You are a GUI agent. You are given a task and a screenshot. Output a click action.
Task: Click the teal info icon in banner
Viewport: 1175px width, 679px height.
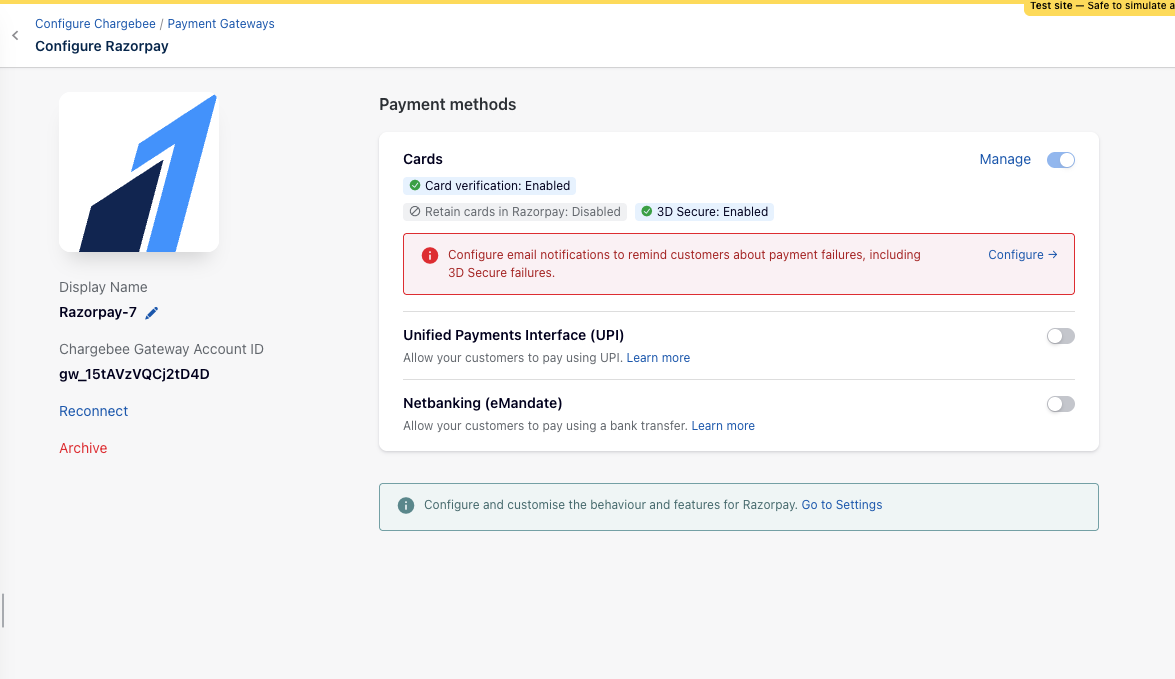pos(405,505)
